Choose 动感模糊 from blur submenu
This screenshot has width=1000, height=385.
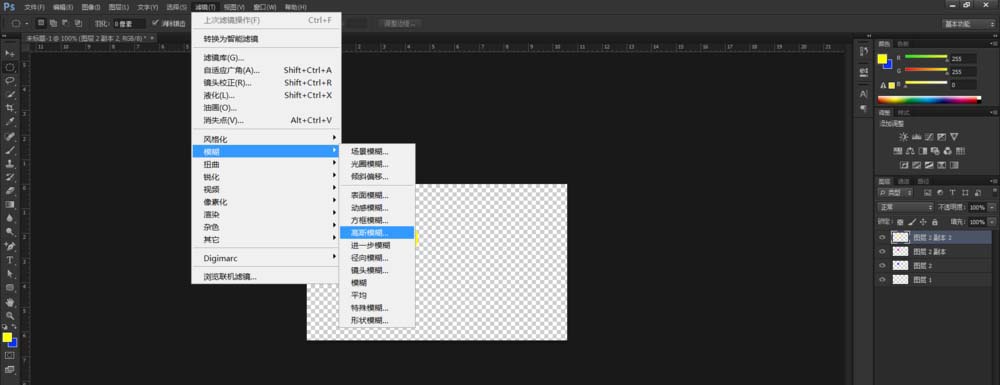[376, 208]
